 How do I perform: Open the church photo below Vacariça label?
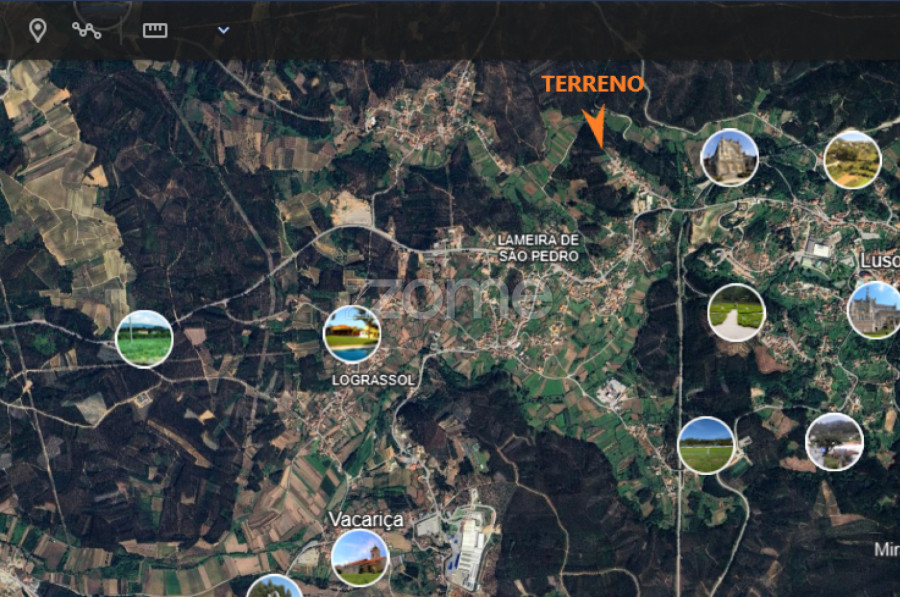tap(360, 557)
